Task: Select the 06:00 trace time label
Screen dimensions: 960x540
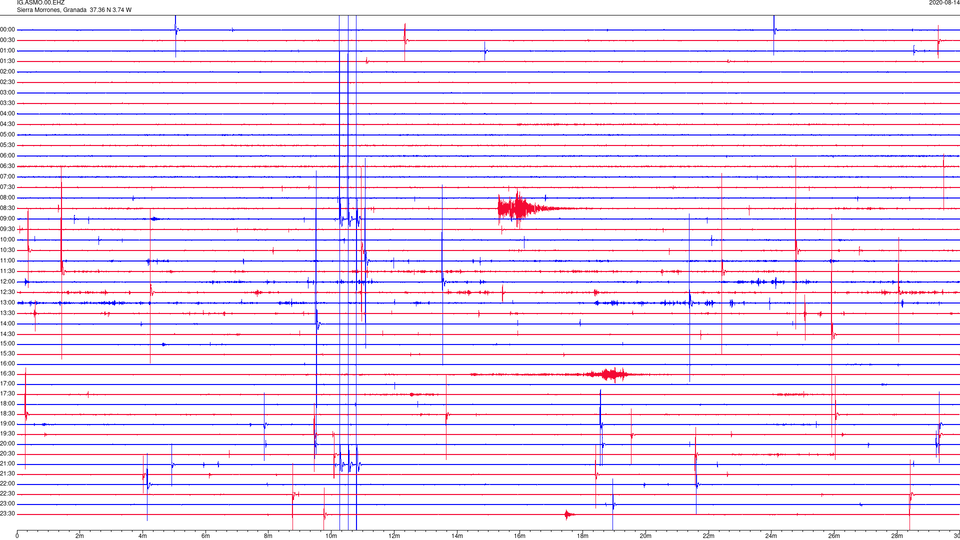Action: click(8, 156)
